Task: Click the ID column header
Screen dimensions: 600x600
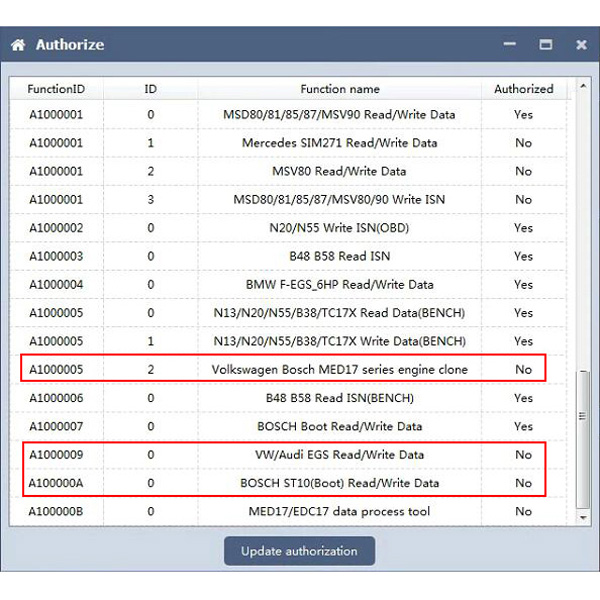Action: 150,89
